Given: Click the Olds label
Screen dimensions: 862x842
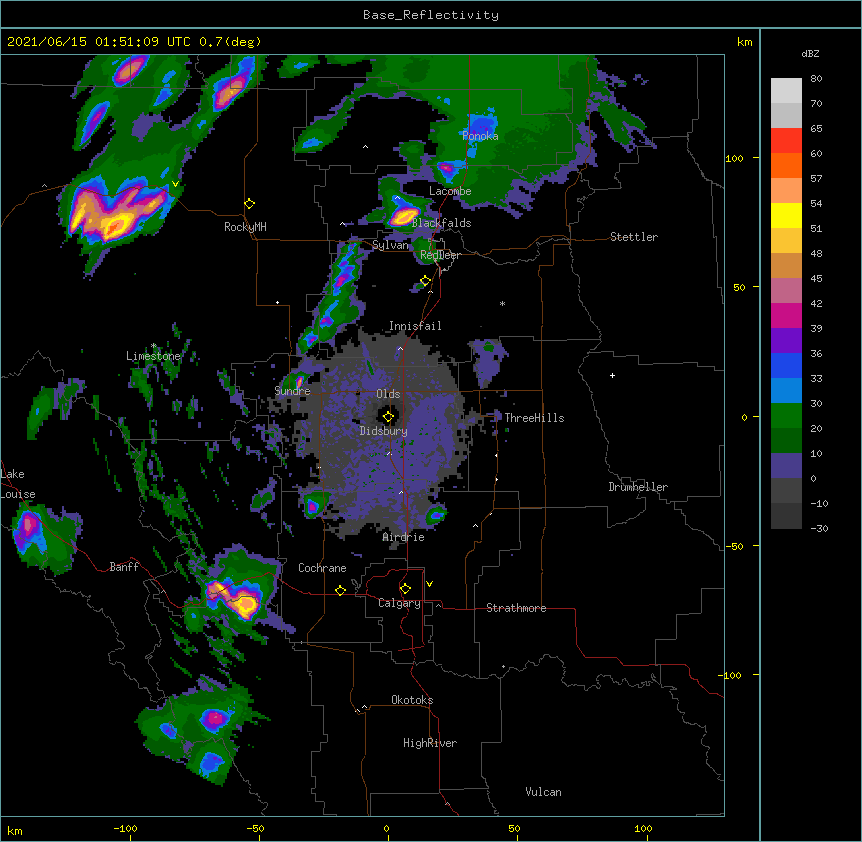Looking at the screenshot, I should tap(388, 394).
